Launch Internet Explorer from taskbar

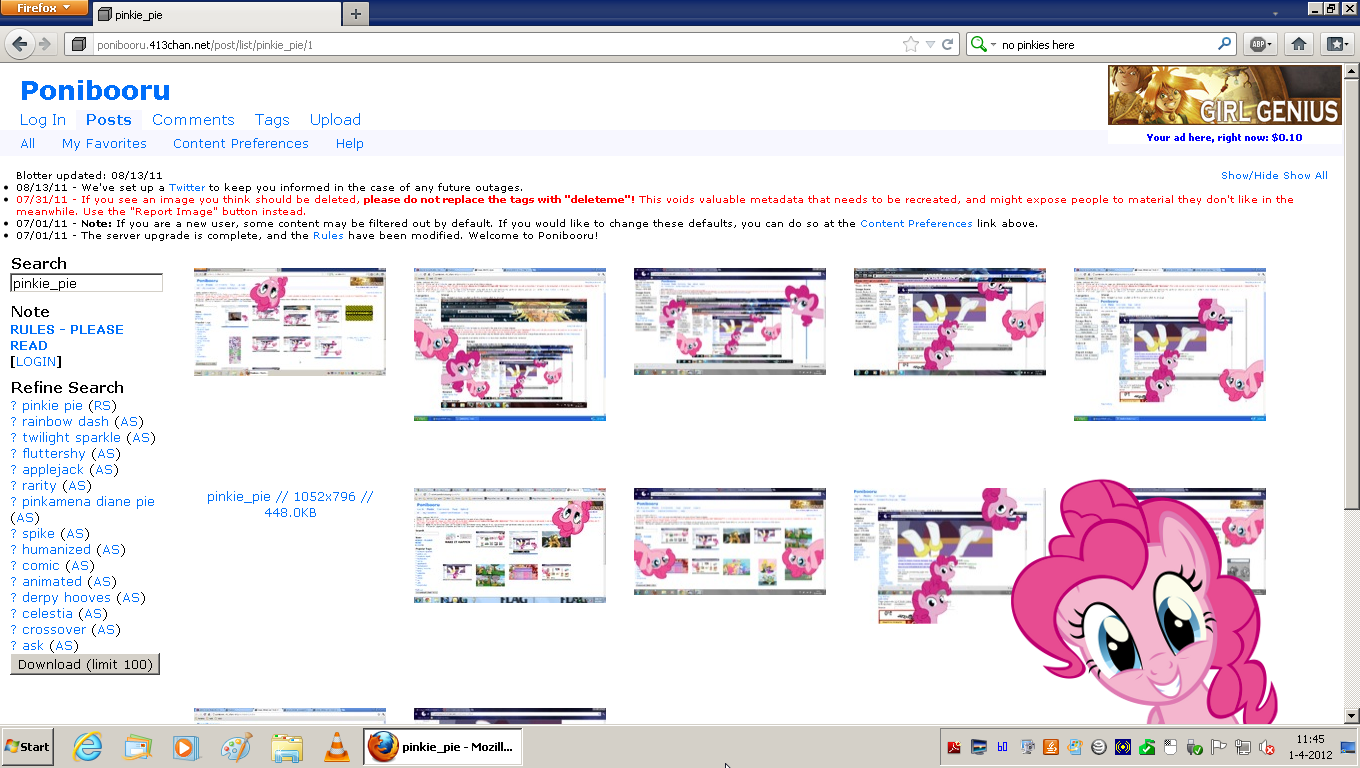pyautogui.click(x=88, y=747)
